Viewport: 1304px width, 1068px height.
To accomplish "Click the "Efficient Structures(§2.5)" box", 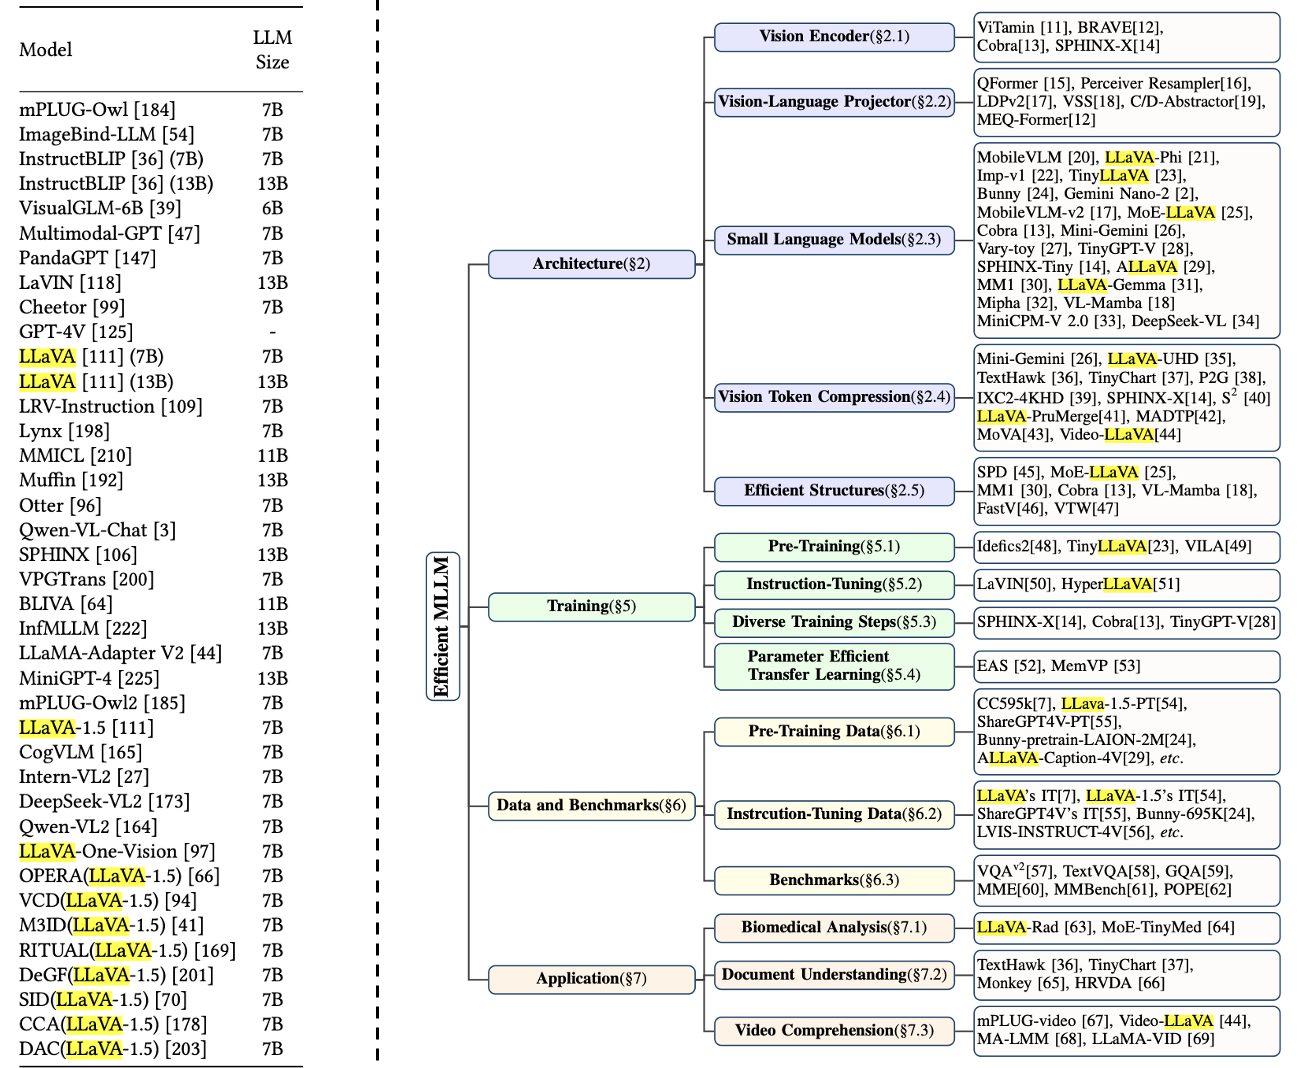I will click(834, 491).
